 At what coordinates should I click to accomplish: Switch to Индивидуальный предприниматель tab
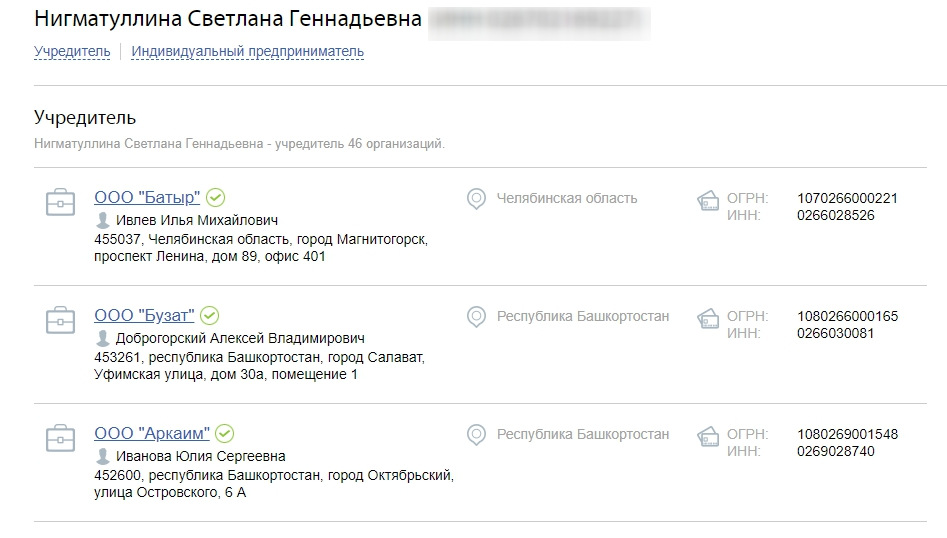point(248,52)
